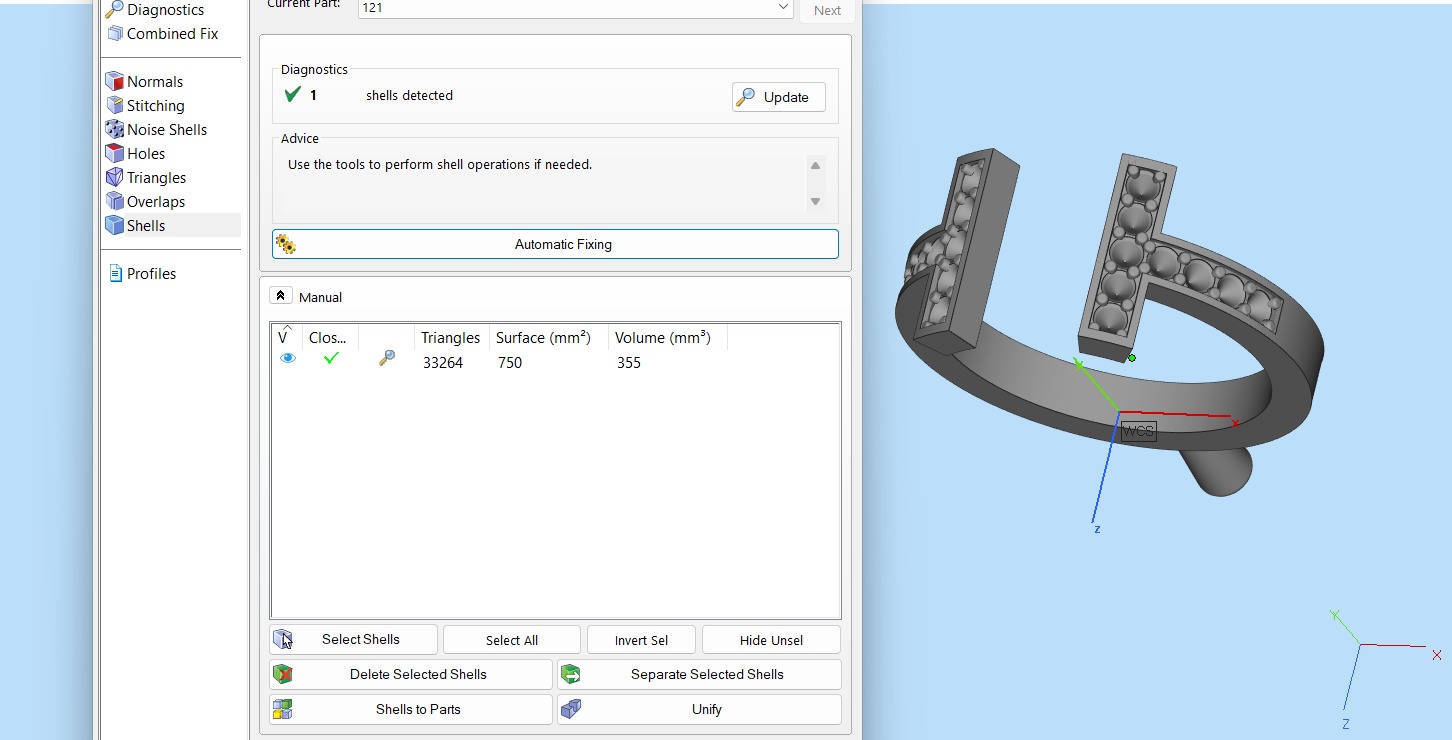
Task: Click the Shells to Parts colored cubes icon
Action: coord(283,709)
